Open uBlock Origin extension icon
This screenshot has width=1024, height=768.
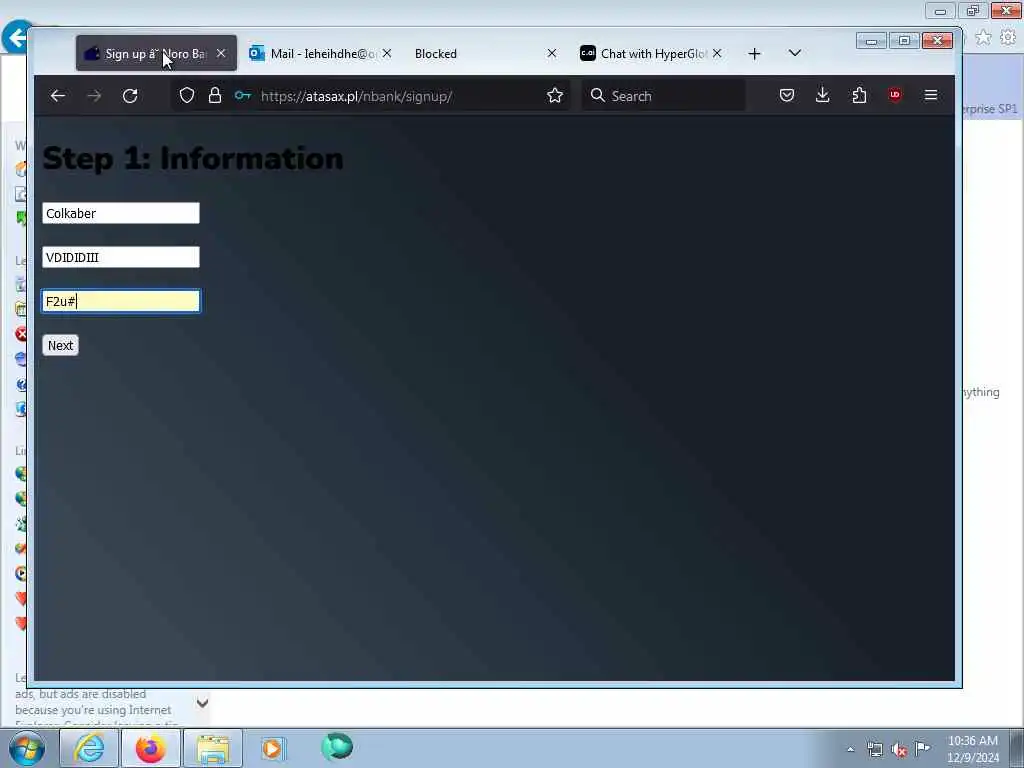click(895, 95)
